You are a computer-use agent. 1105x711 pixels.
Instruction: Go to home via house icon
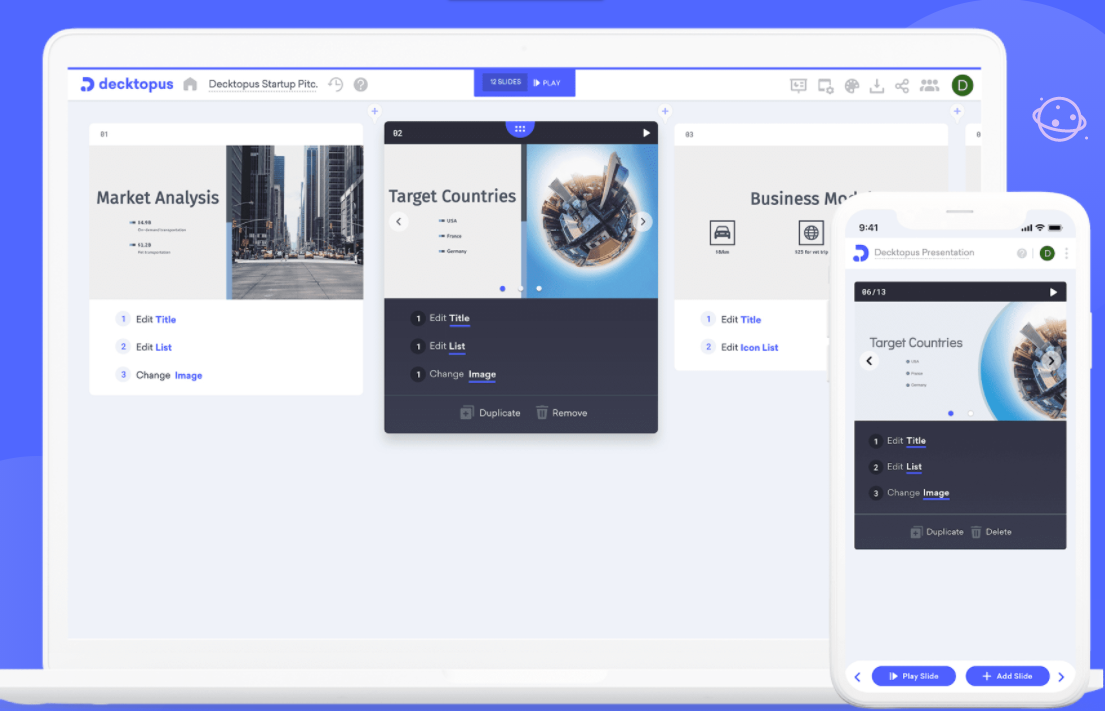point(190,84)
